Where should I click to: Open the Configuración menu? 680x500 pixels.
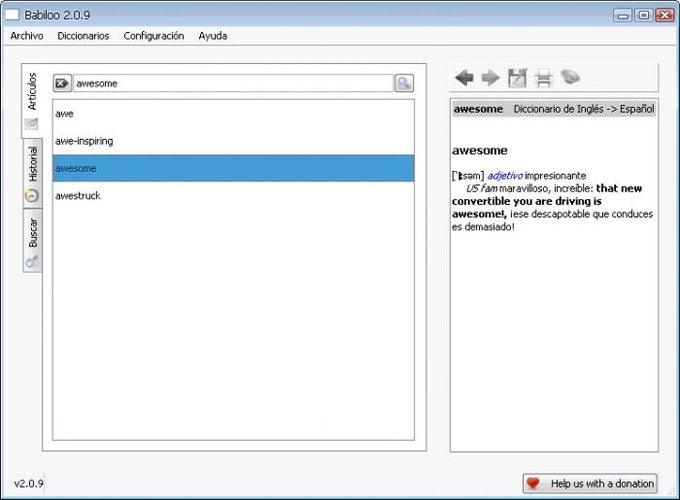[x=154, y=36]
